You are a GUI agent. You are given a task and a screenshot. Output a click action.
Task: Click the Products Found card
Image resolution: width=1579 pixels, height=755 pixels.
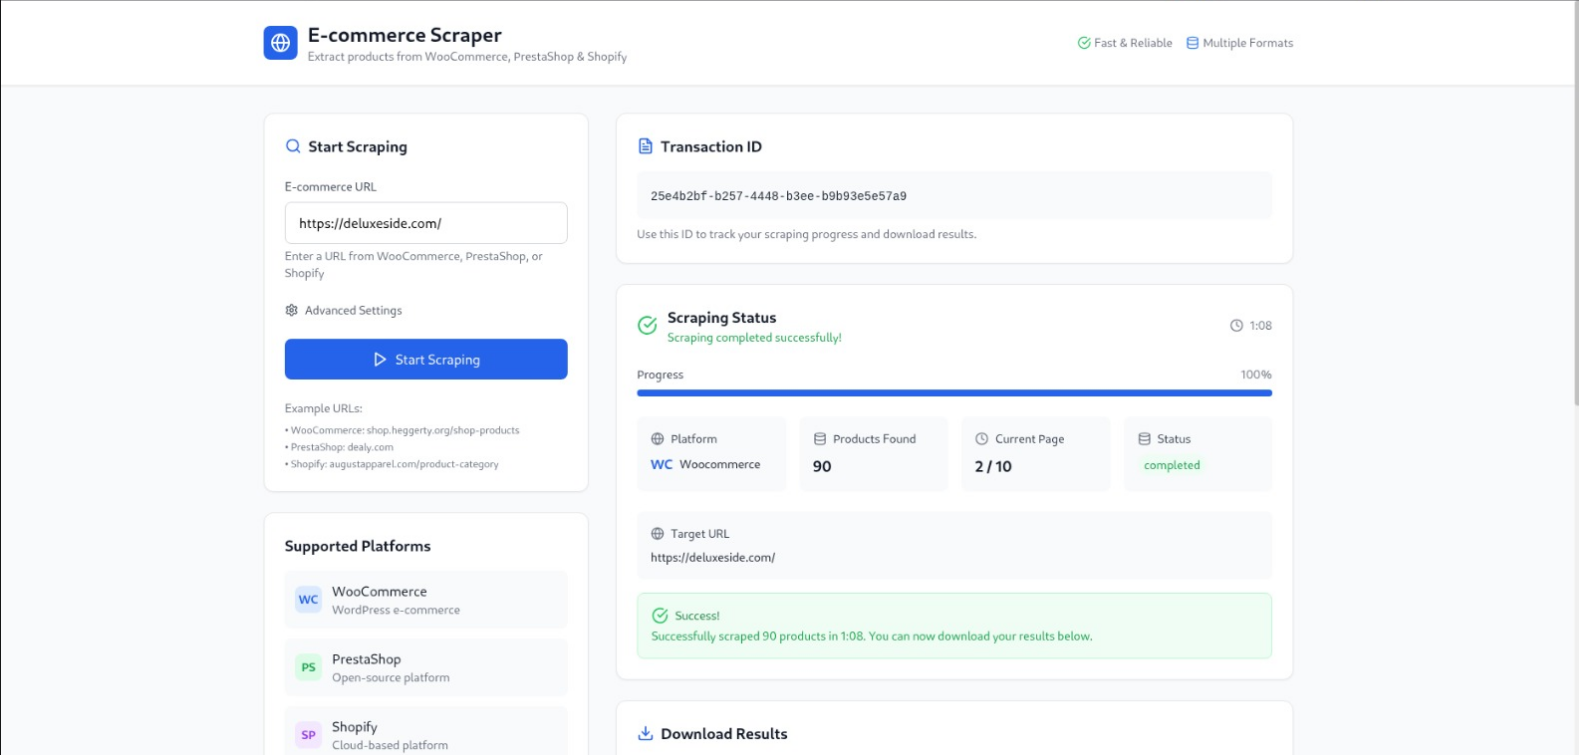[873, 453]
